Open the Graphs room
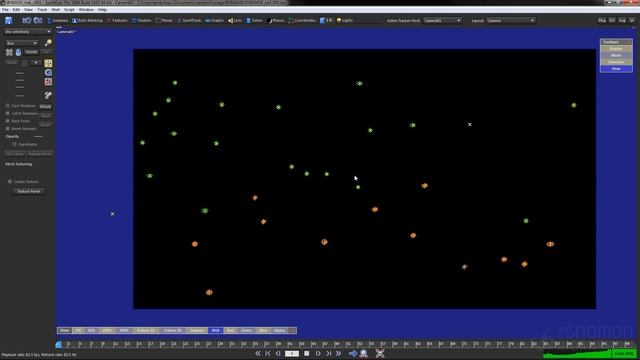The width and height of the screenshot is (640, 360). pyautogui.click(x=214, y=20)
